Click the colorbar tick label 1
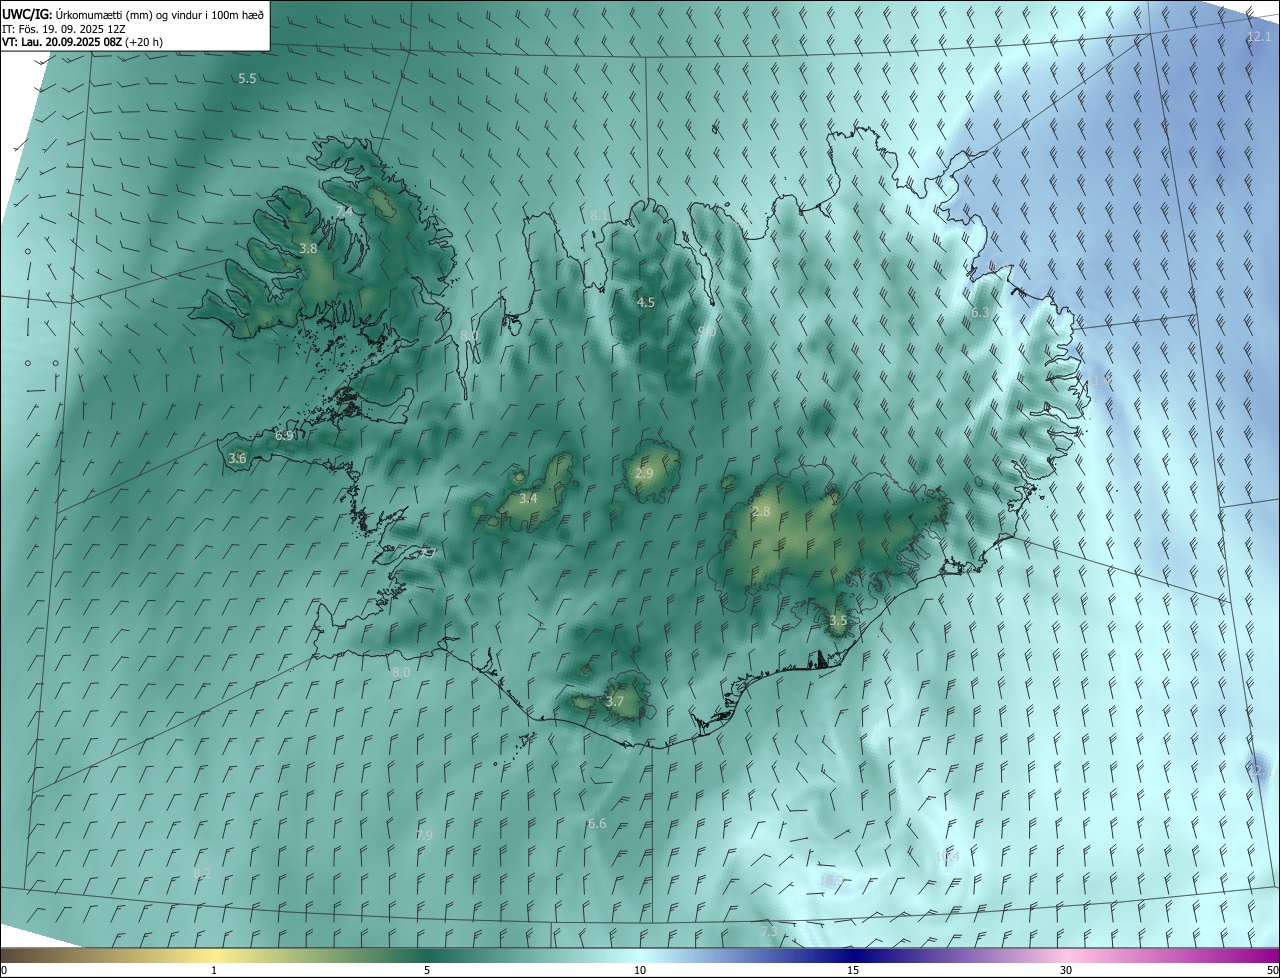This screenshot has width=1280, height=978. pos(214,970)
